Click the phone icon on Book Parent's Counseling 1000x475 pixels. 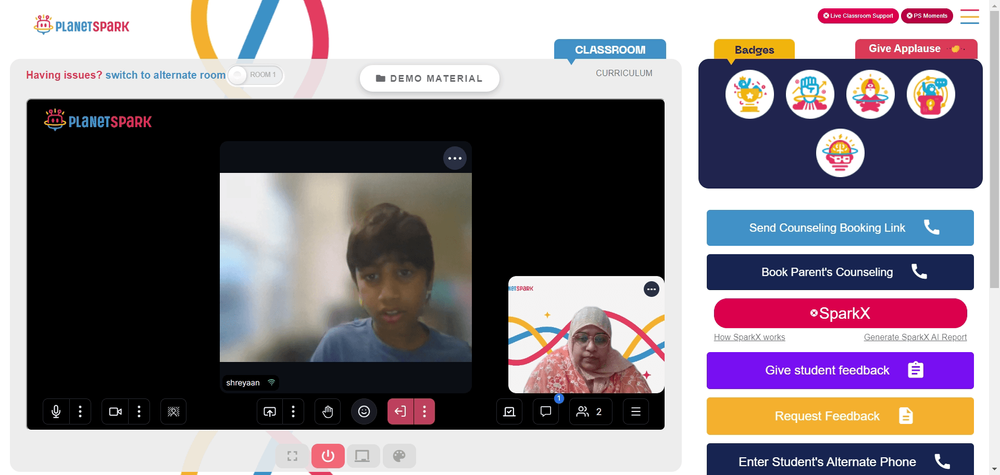click(x=919, y=272)
